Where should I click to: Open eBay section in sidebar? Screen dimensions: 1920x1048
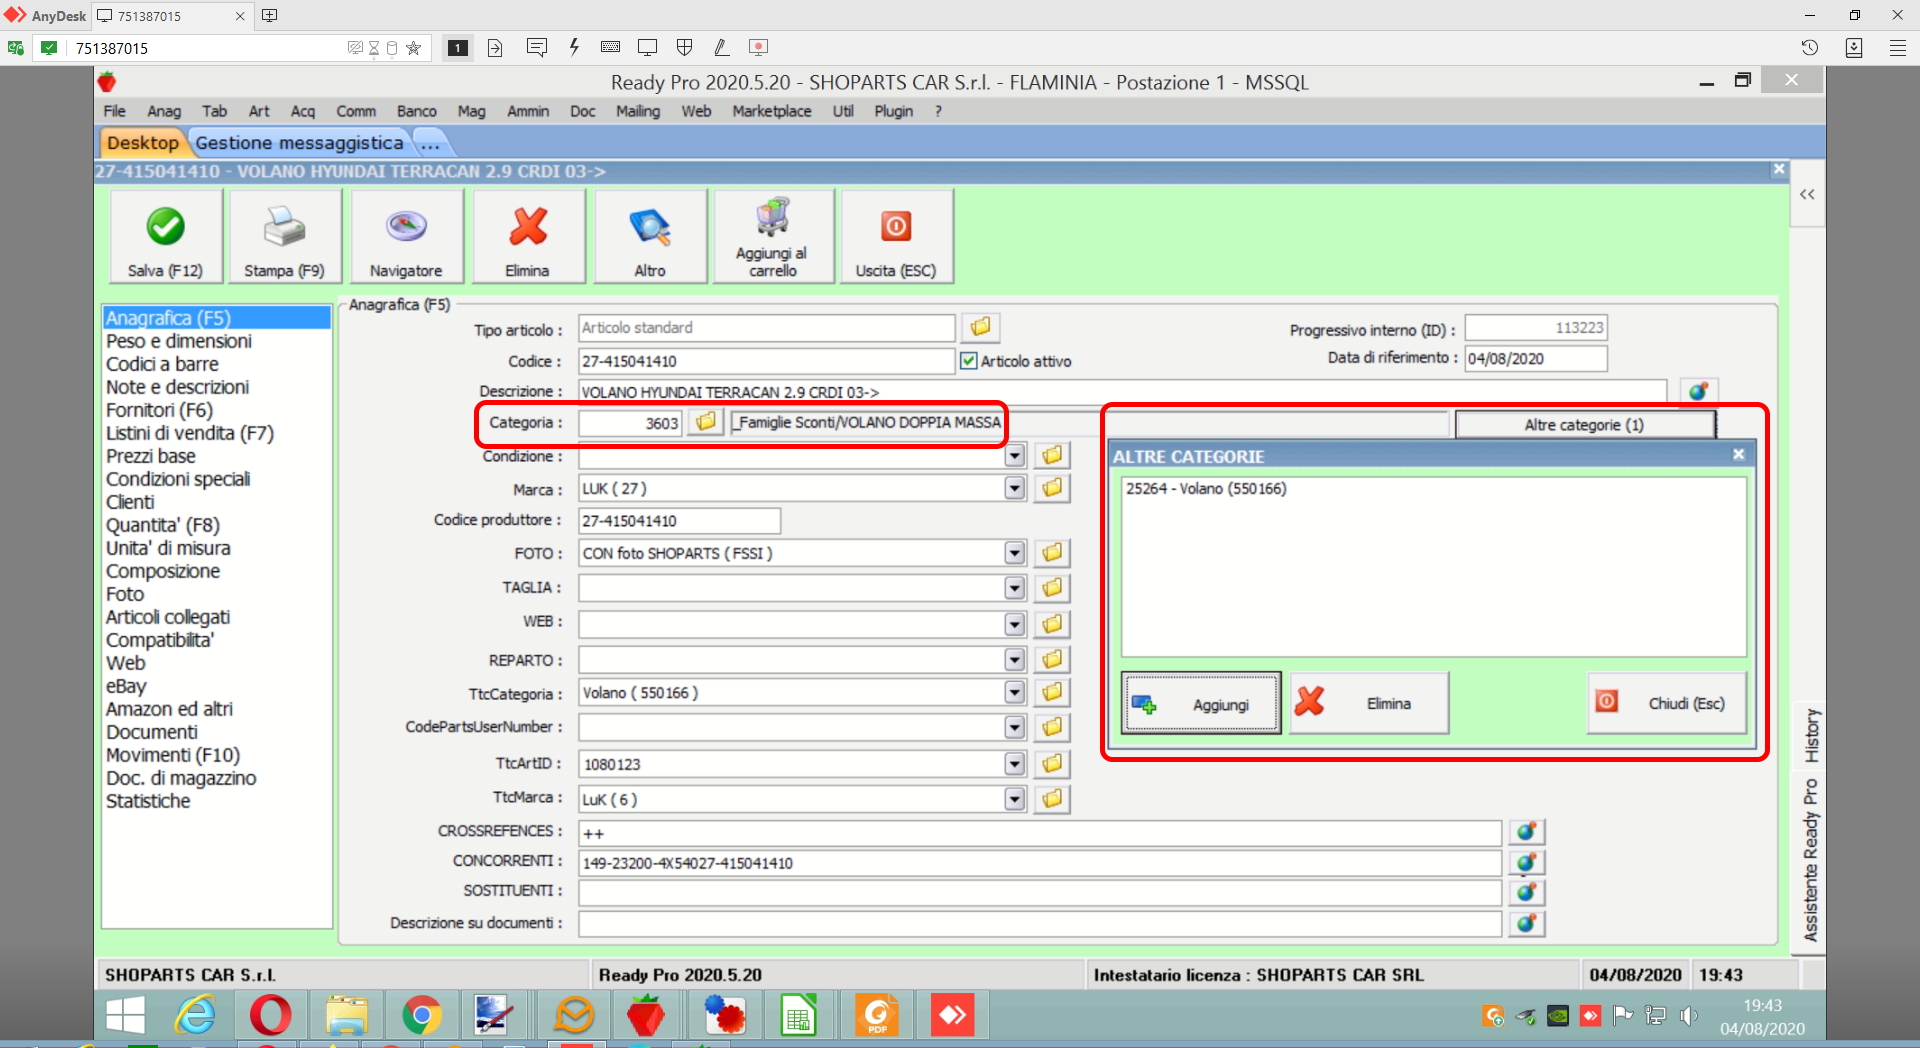click(126, 686)
